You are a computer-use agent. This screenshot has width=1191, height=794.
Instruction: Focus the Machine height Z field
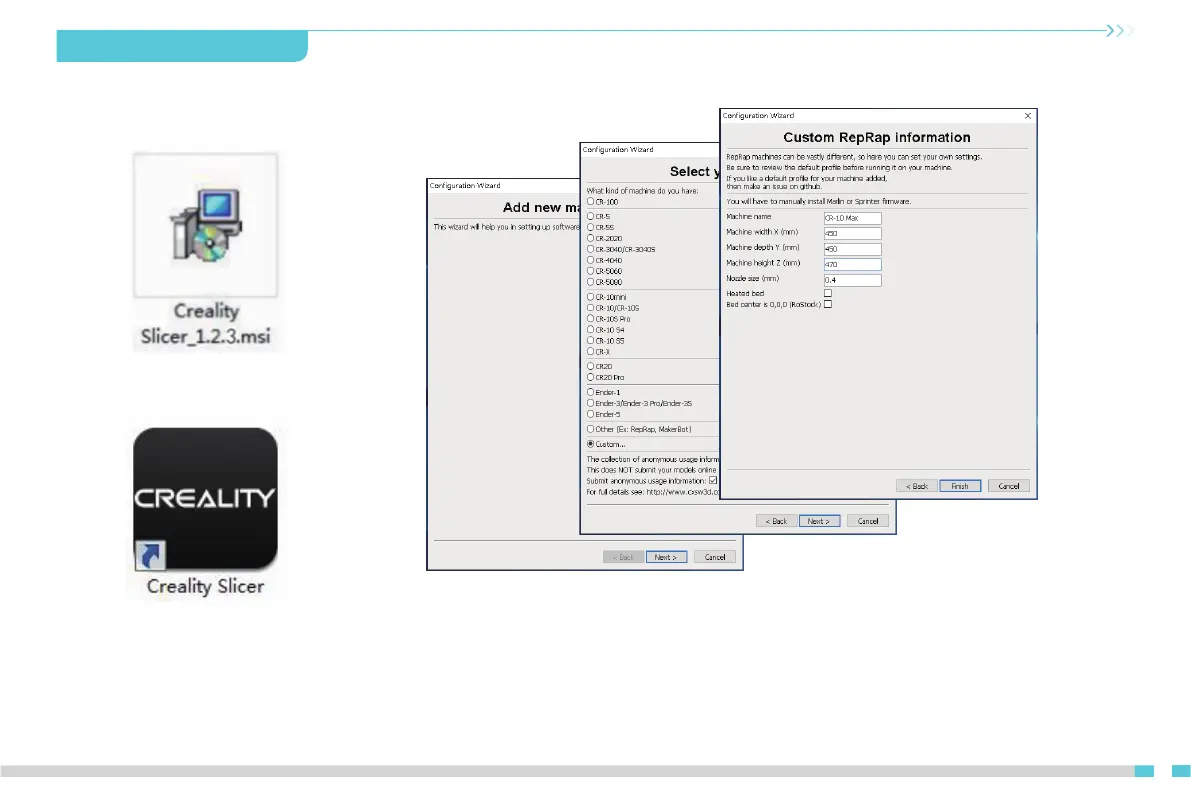click(852, 264)
